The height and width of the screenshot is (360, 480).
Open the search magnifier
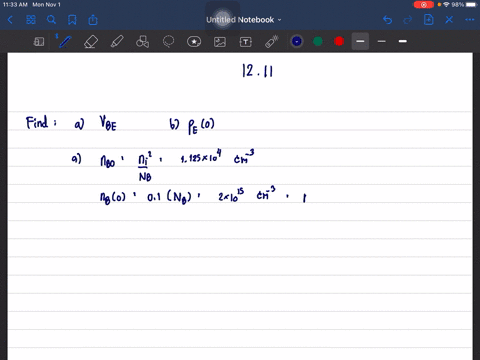tap(51, 20)
